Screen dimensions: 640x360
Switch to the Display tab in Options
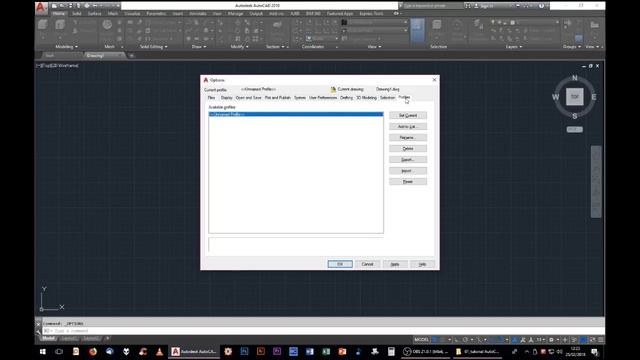[227, 98]
